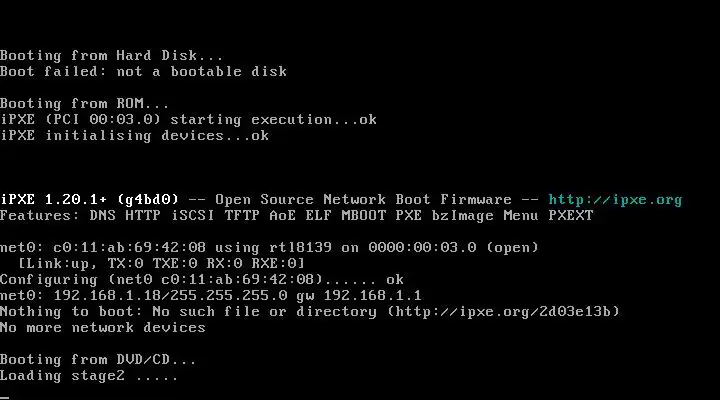Click 'Boot failed: not a bootable disk'
The height and width of the screenshot is (400, 720).
point(143,71)
